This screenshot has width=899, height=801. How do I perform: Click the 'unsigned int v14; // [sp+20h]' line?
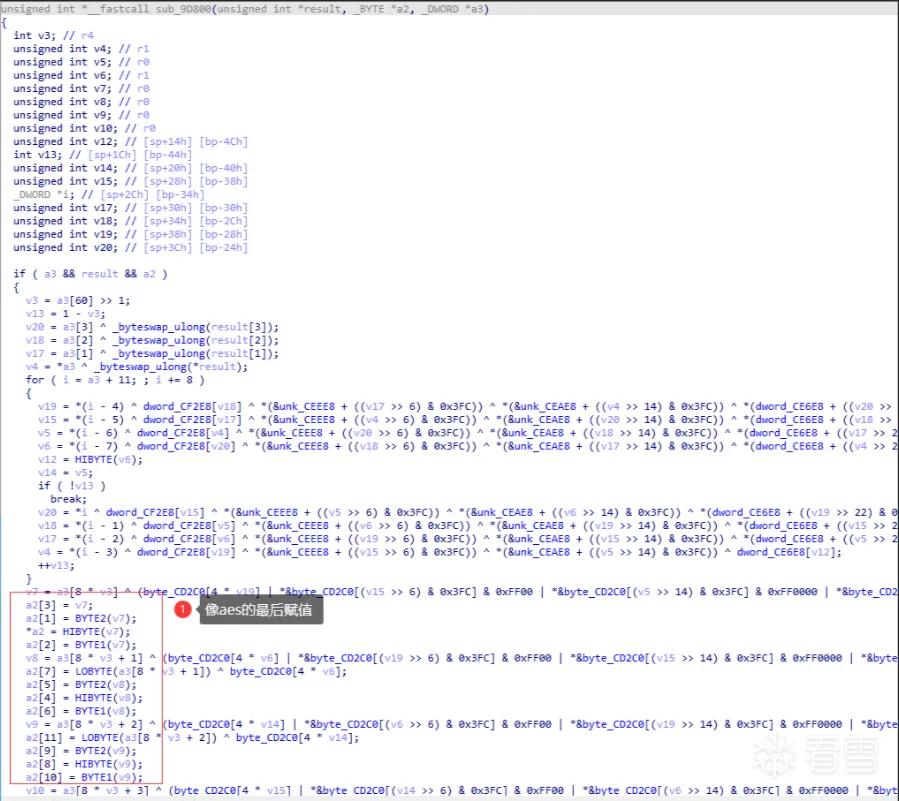(x=130, y=168)
